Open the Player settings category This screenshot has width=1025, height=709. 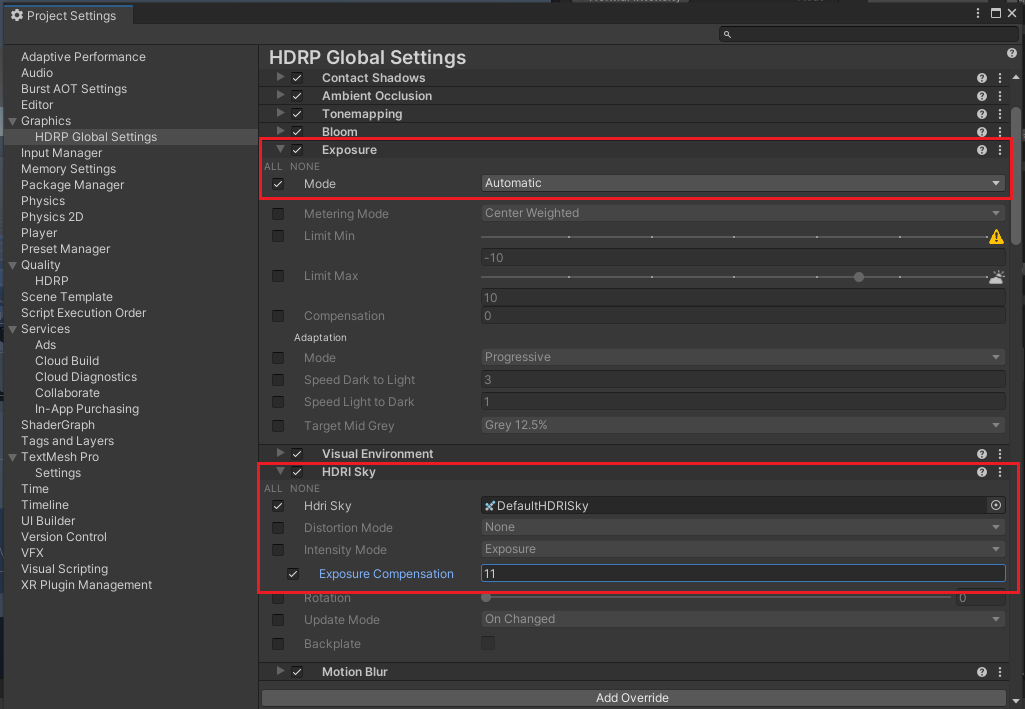39,233
